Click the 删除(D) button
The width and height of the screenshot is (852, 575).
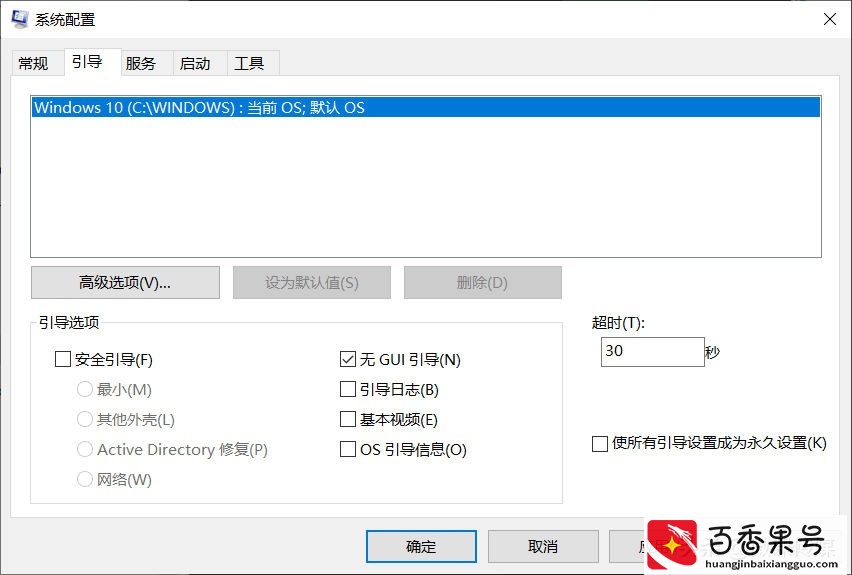click(483, 282)
